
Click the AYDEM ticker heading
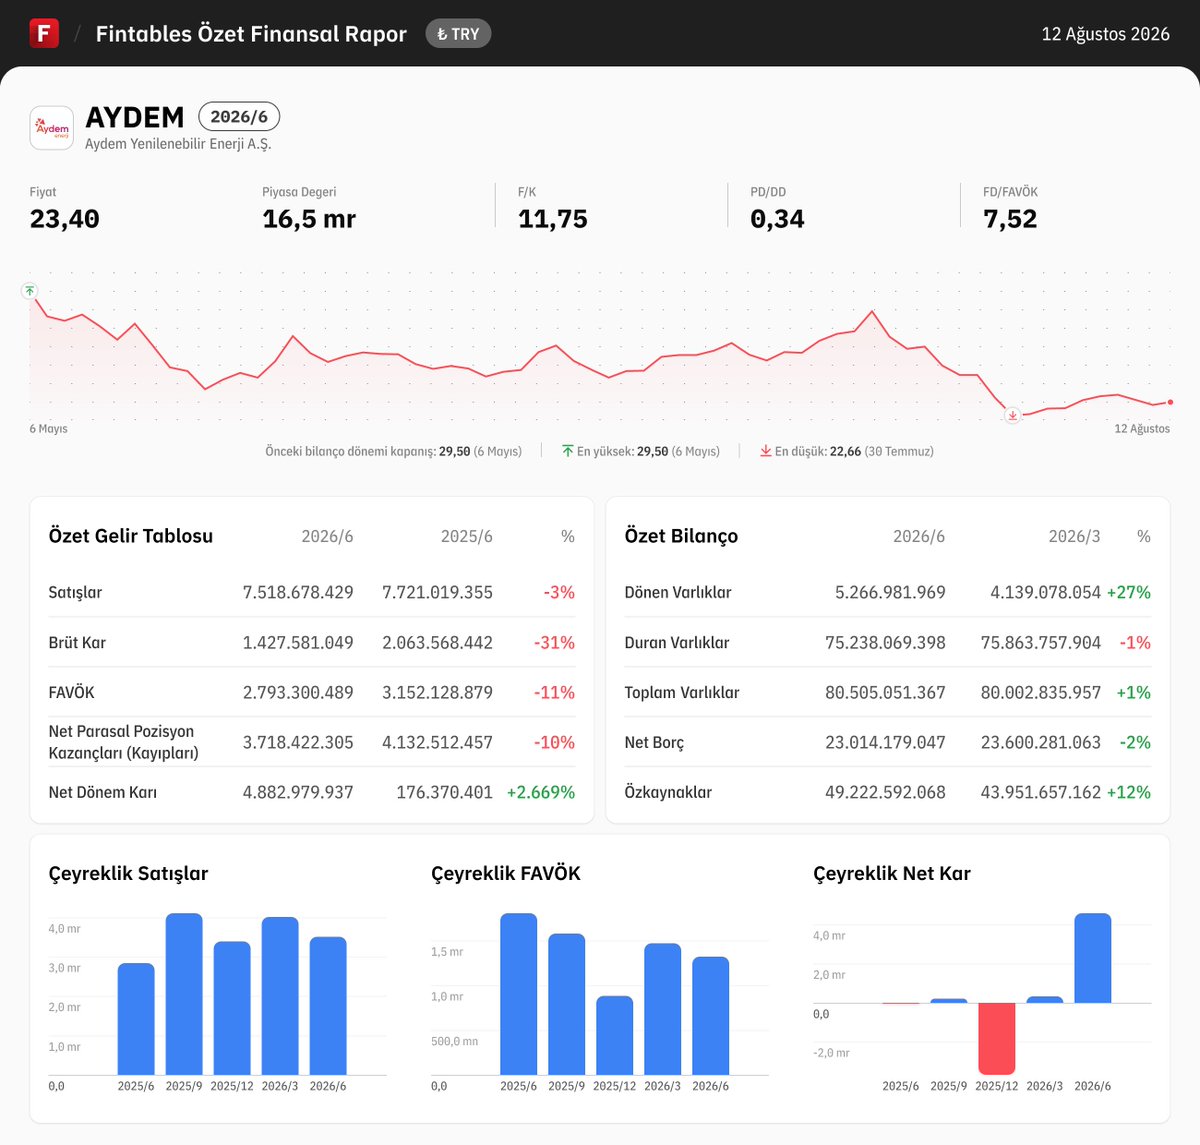(135, 117)
